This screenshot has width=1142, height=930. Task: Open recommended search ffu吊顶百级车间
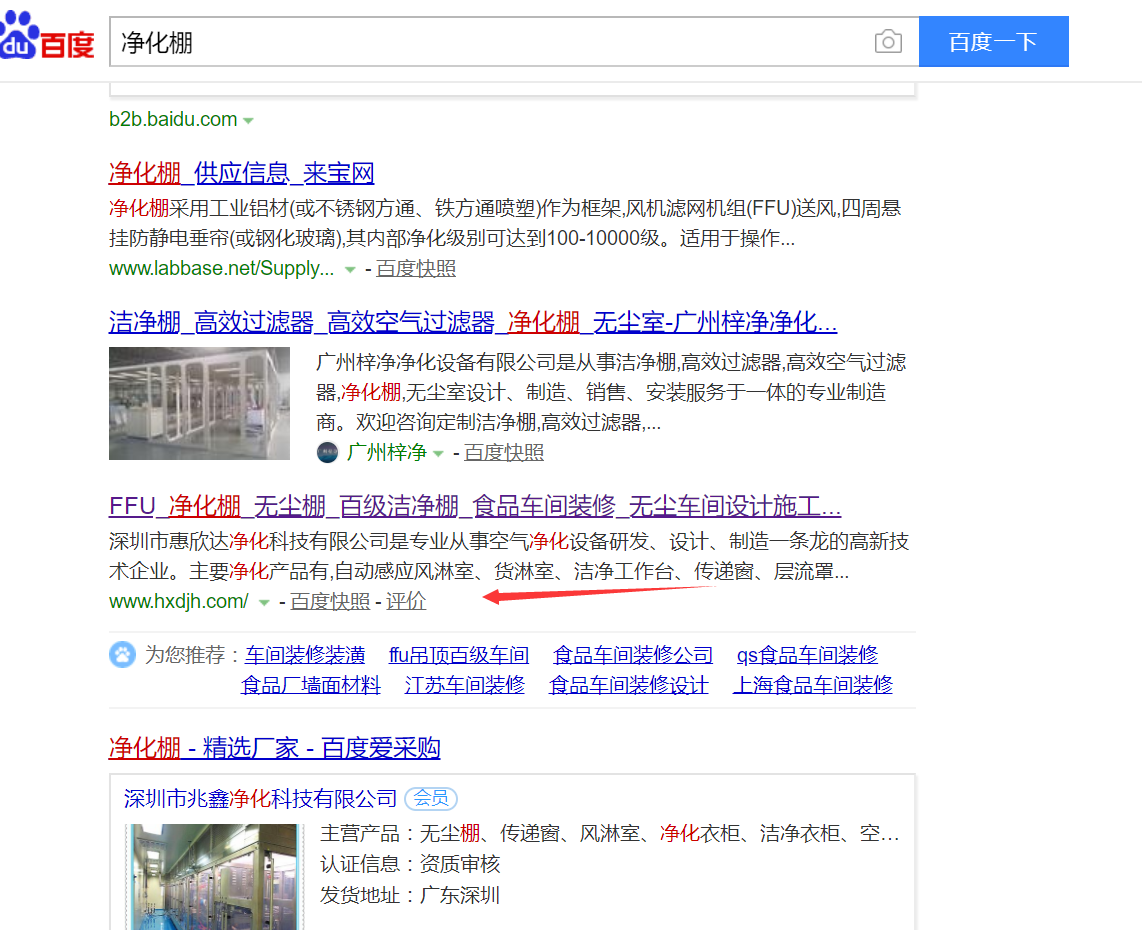(459, 655)
